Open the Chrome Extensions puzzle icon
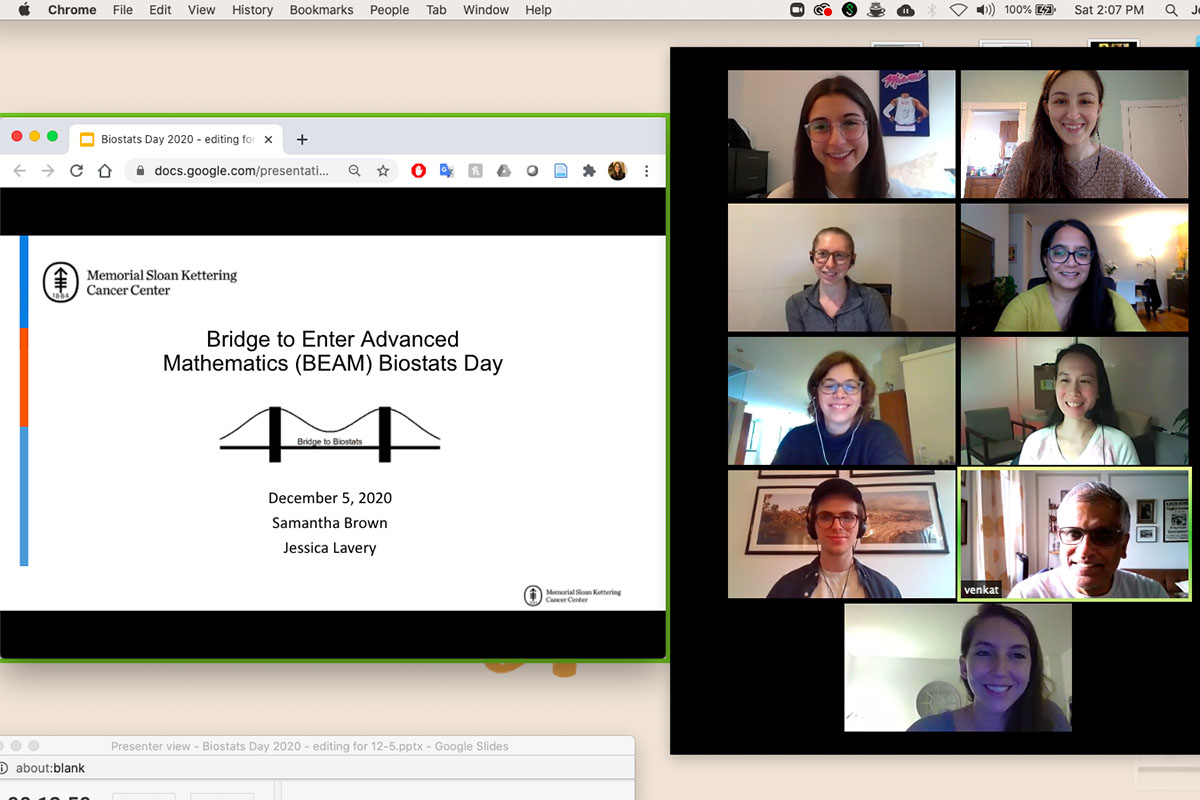Image resolution: width=1200 pixels, height=800 pixels. [589, 171]
